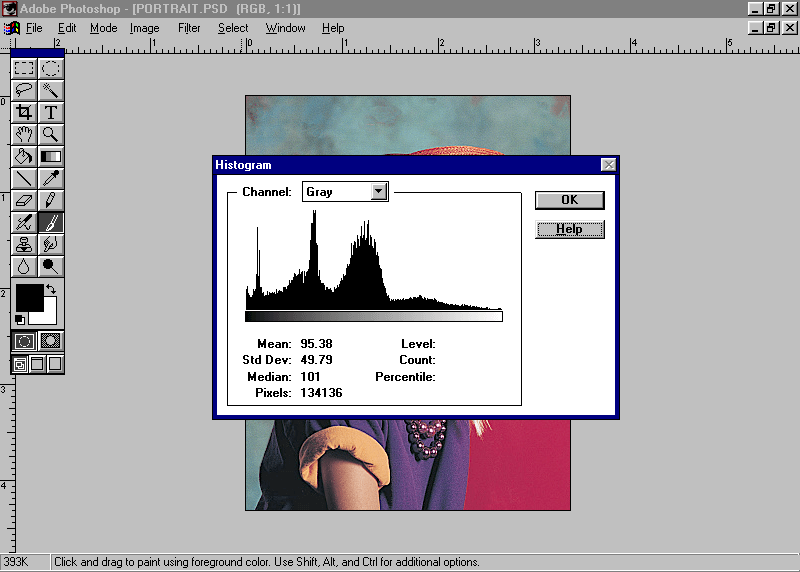Click the Mean value 95.38
Image resolution: width=800 pixels, height=572 pixels.
click(316, 343)
